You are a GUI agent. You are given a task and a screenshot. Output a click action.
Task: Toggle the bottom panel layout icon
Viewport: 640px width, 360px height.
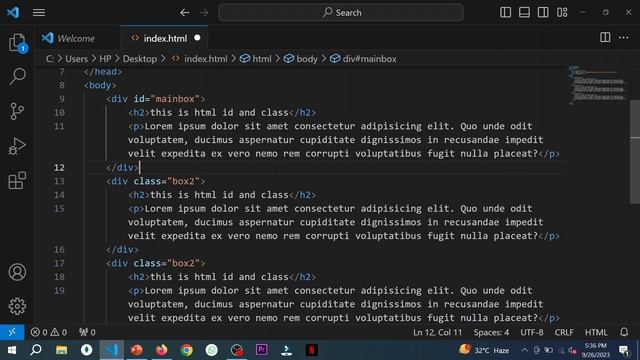point(524,13)
